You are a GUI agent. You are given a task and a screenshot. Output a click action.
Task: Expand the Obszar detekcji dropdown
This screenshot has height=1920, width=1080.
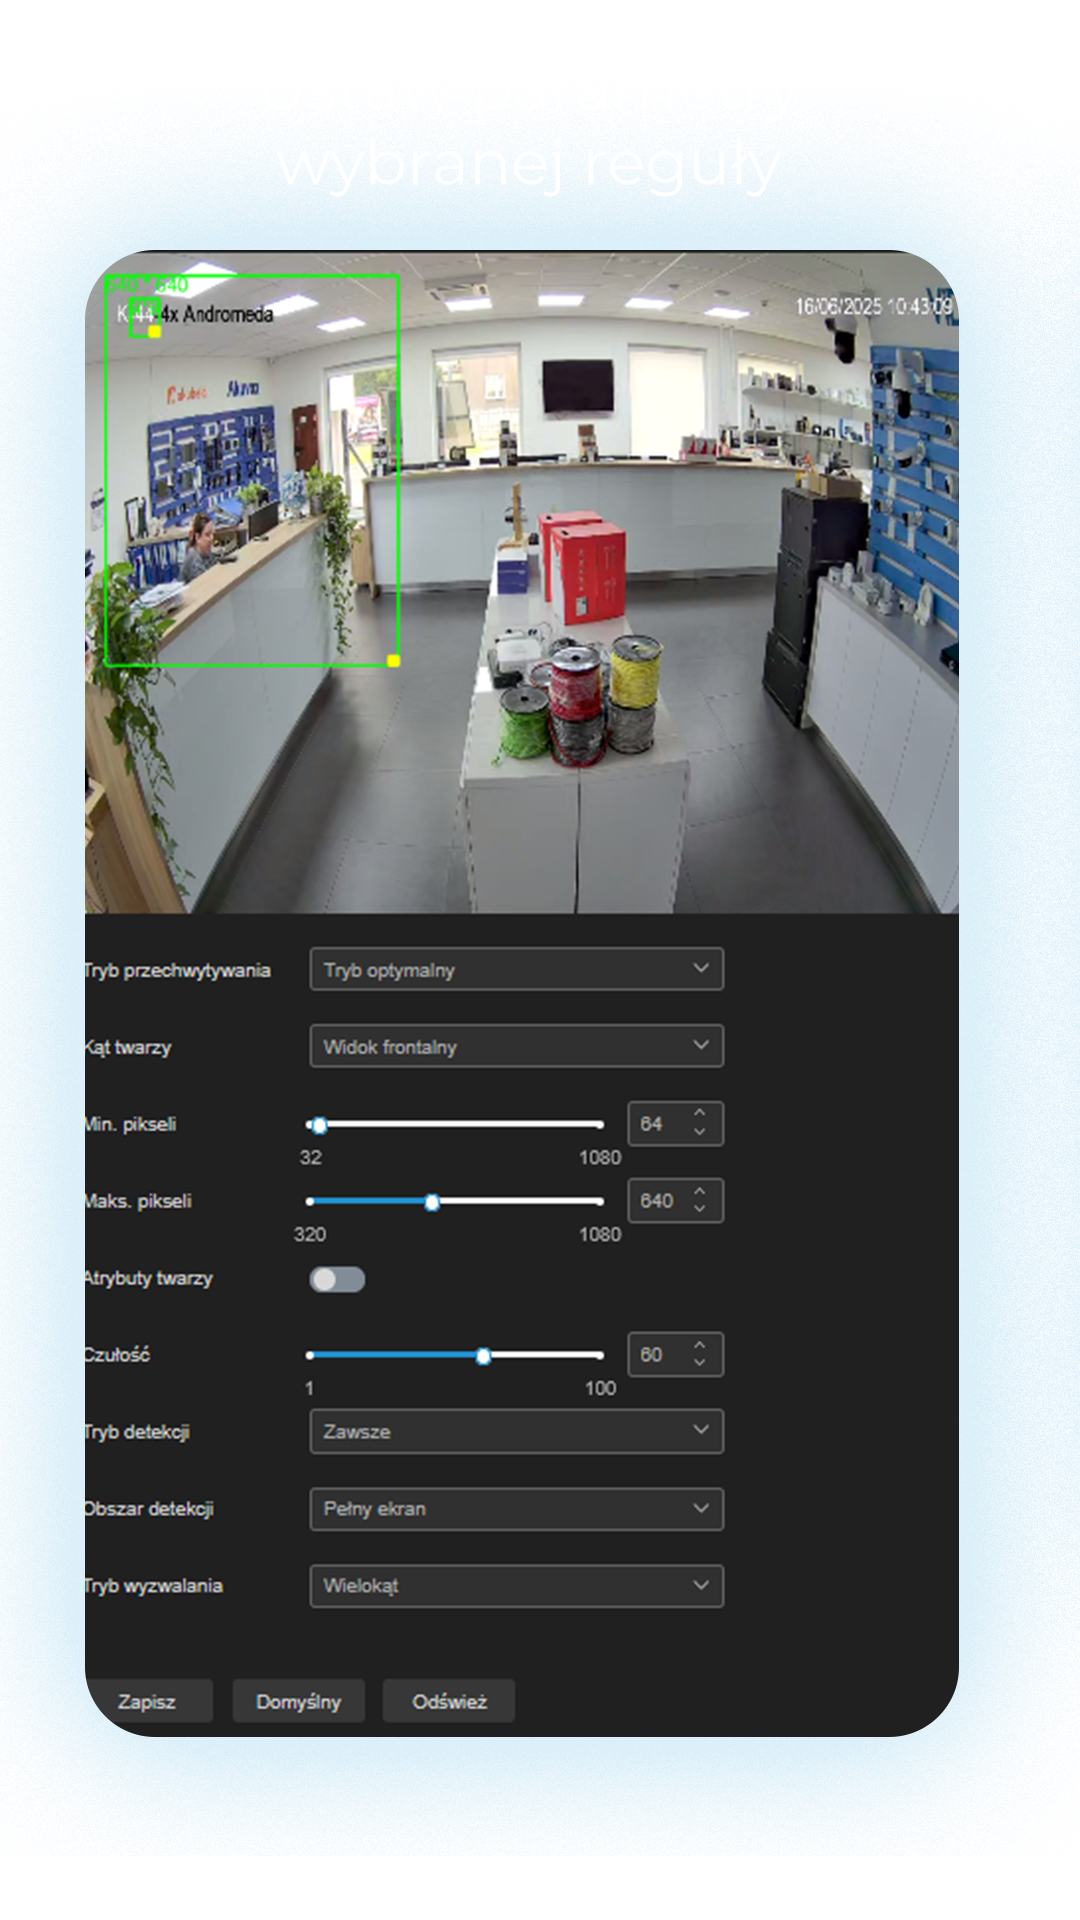(x=516, y=1508)
